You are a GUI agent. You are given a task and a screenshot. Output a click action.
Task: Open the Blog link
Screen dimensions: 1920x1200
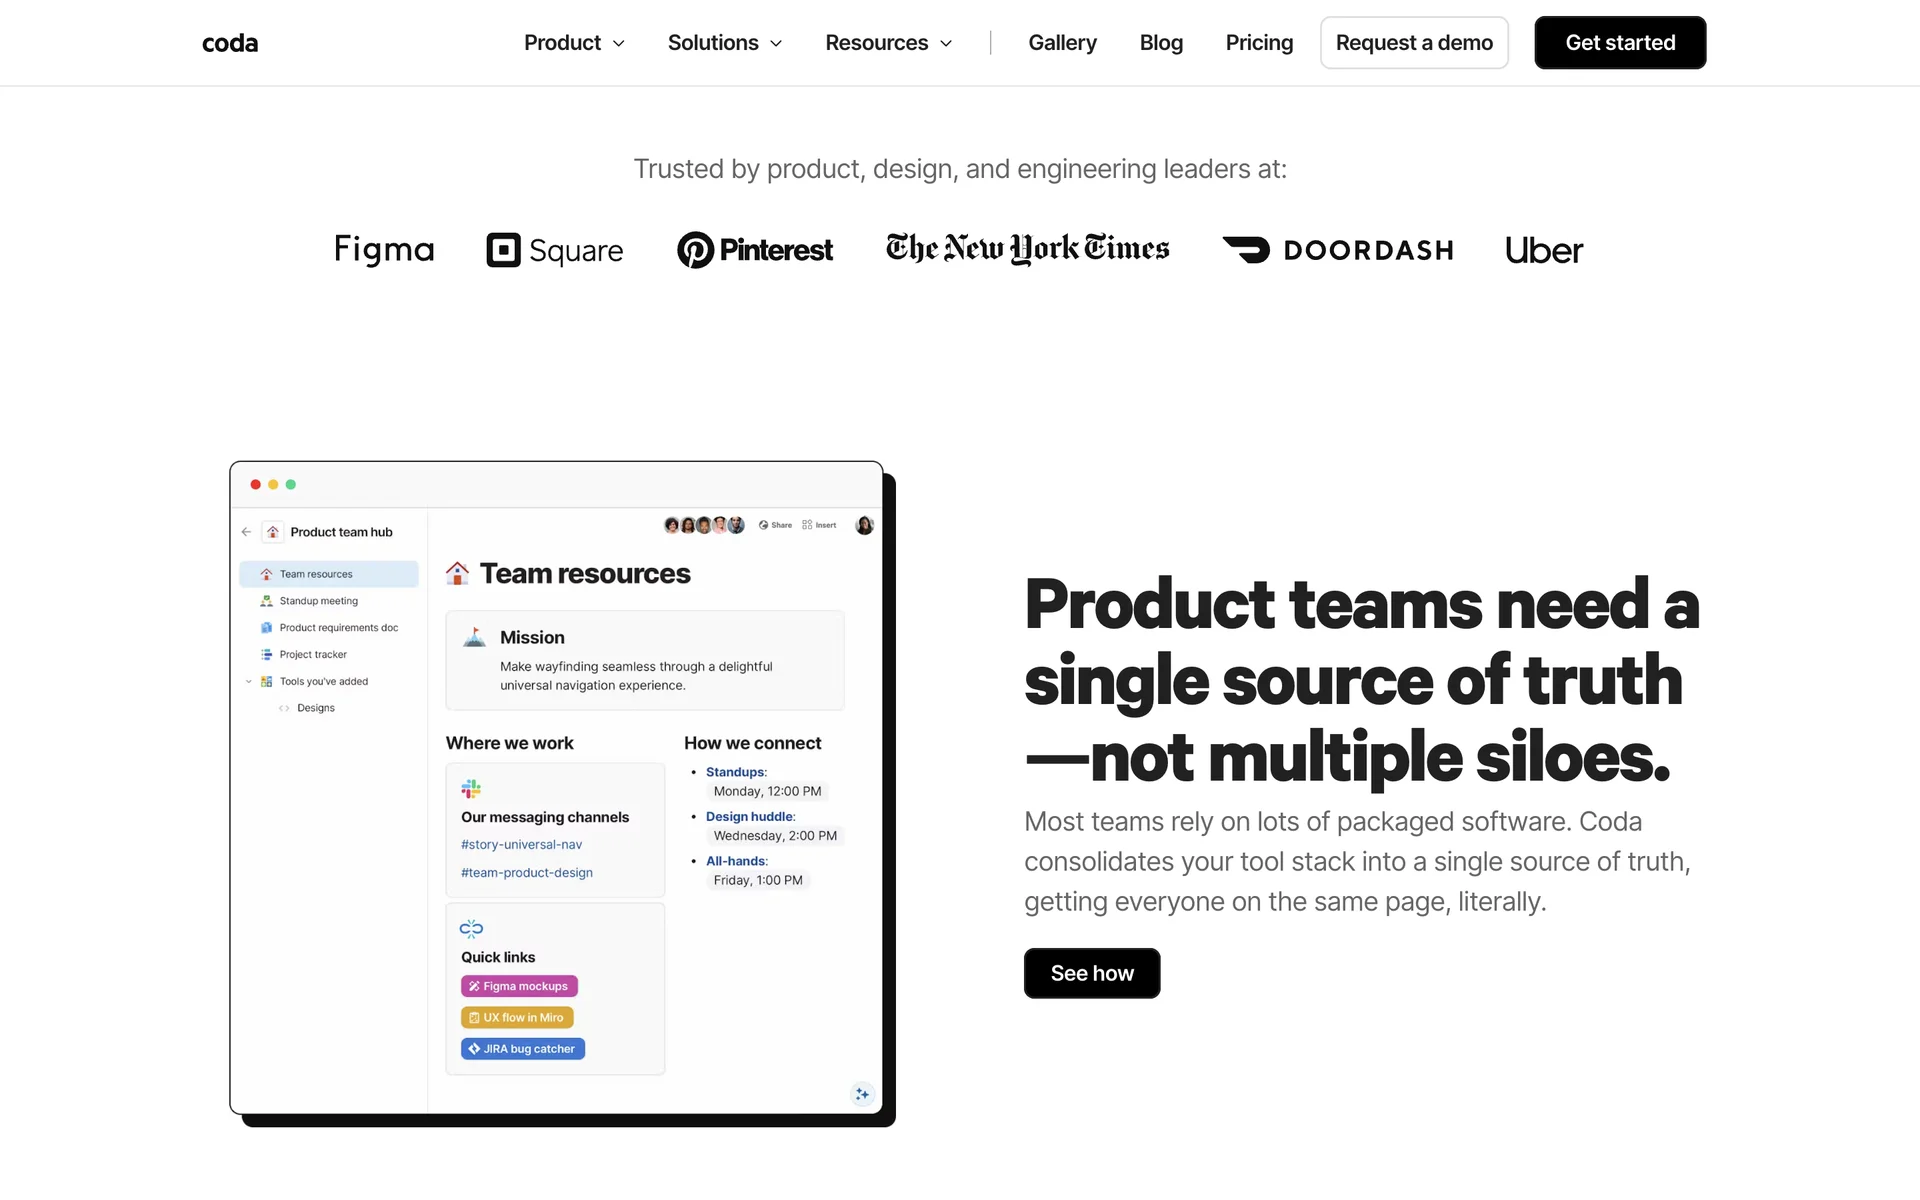(1161, 43)
